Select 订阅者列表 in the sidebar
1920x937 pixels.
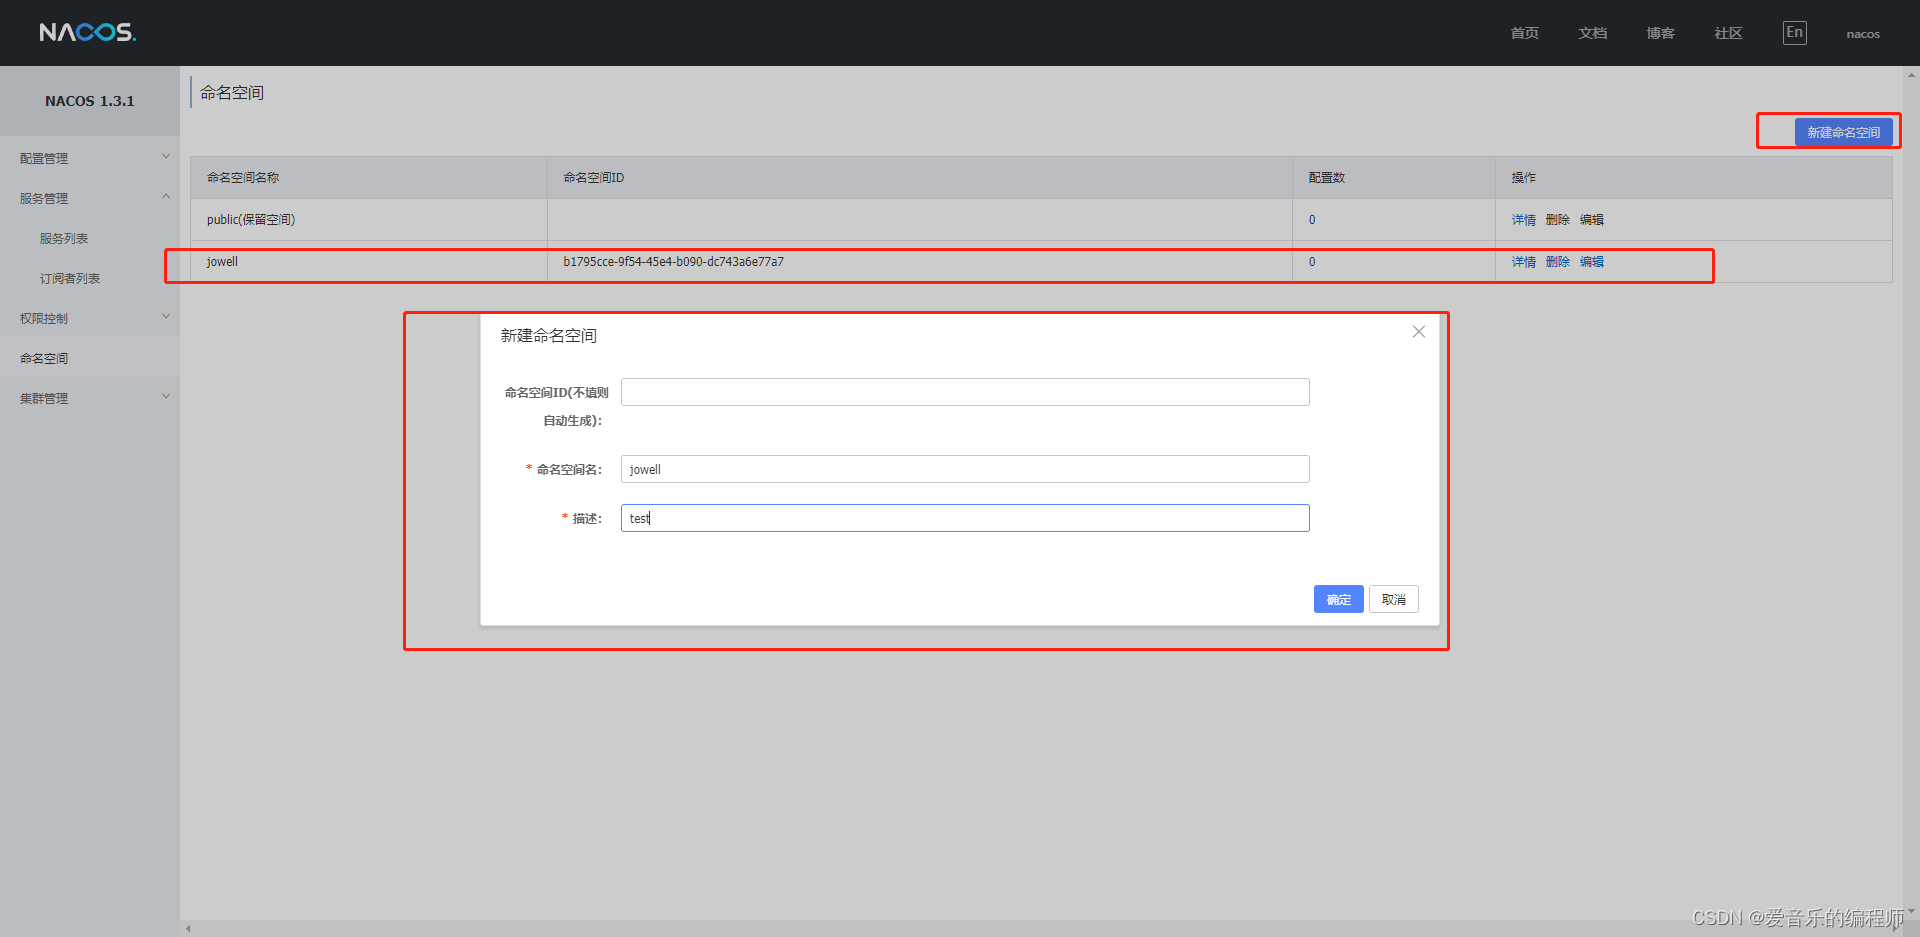(70, 278)
